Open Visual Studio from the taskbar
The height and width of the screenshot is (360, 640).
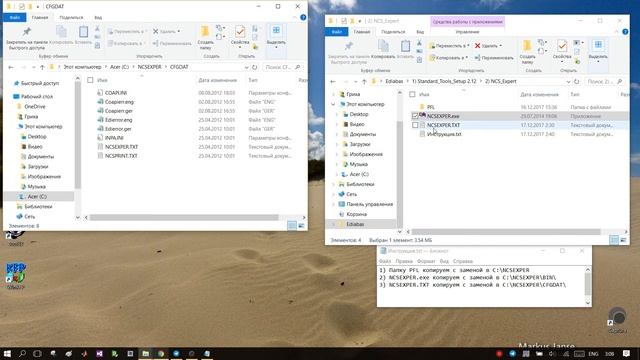click(99, 353)
